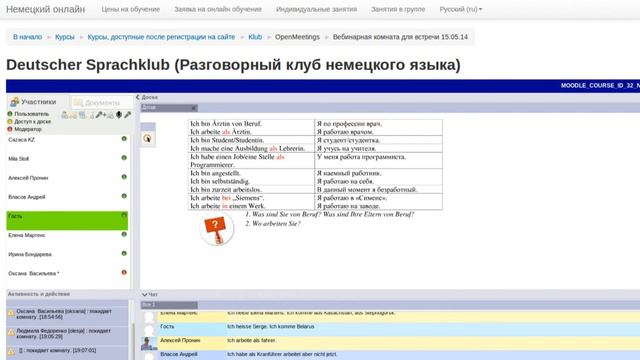The image size is (640, 360).
Task: Go to the Немецкий онлайн home link
Action: point(45,9)
